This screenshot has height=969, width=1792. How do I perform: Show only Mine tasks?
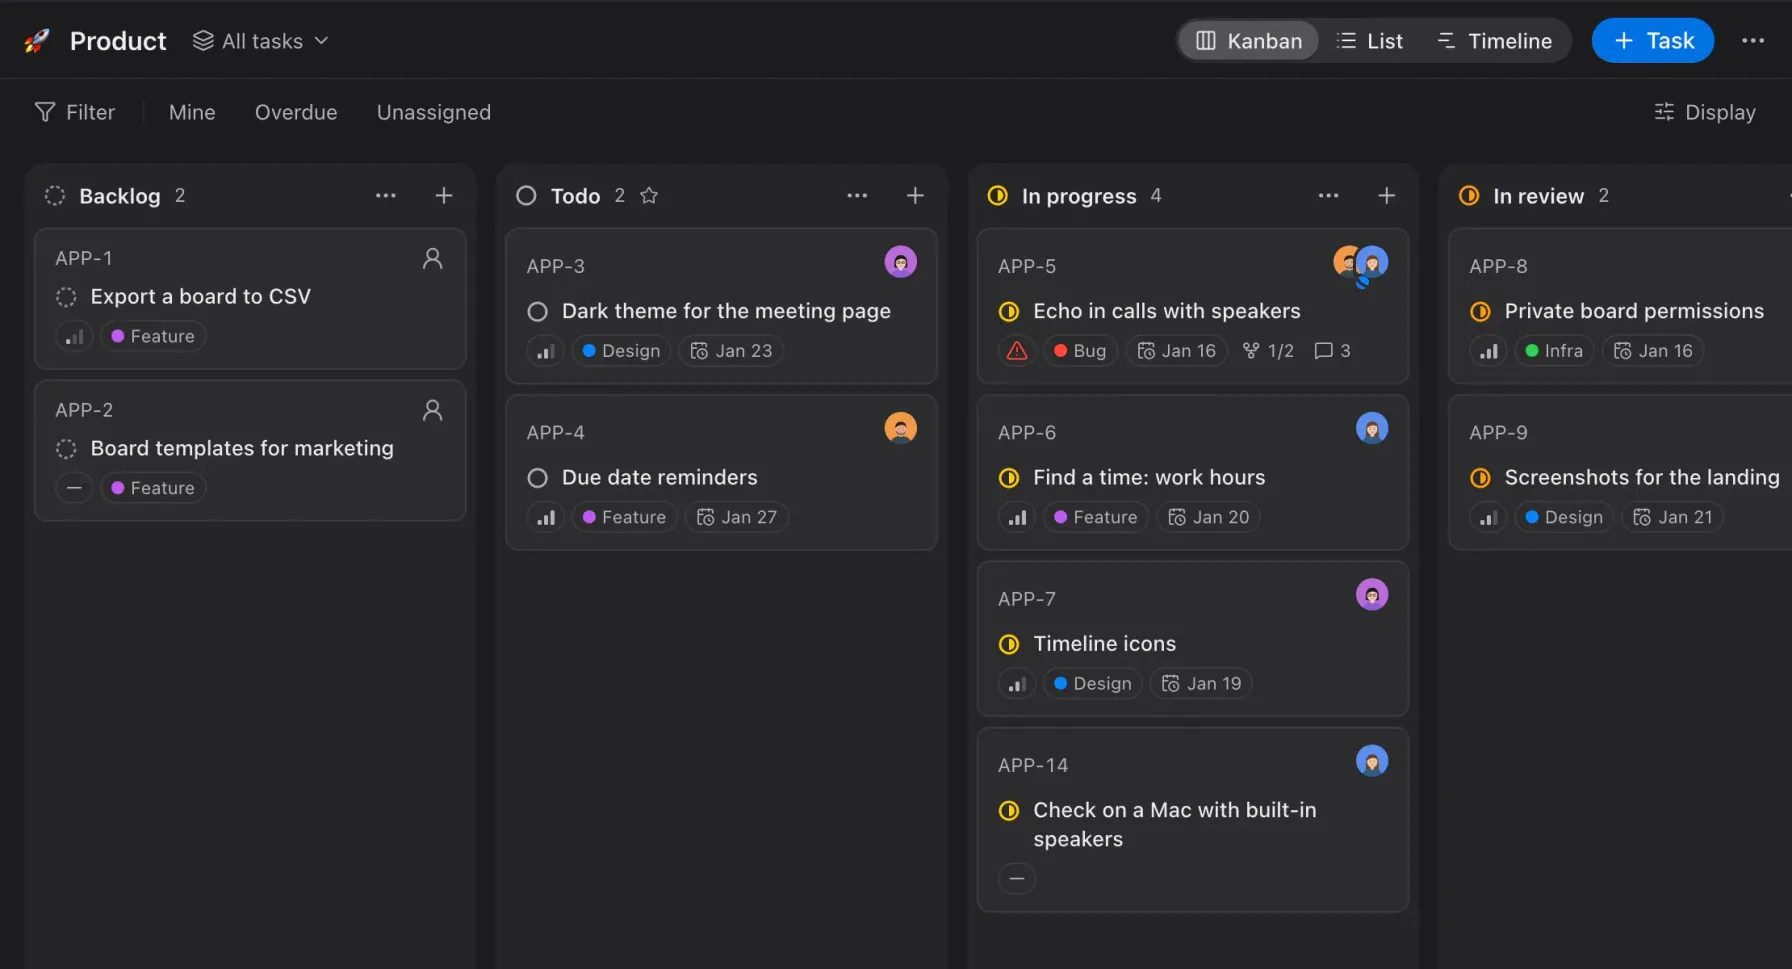[192, 112]
